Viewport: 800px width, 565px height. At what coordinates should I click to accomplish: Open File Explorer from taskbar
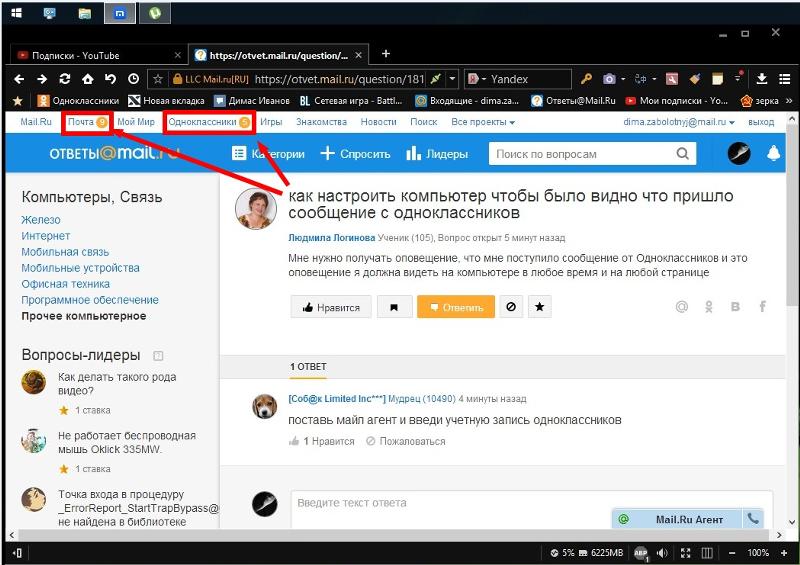pos(85,13)
